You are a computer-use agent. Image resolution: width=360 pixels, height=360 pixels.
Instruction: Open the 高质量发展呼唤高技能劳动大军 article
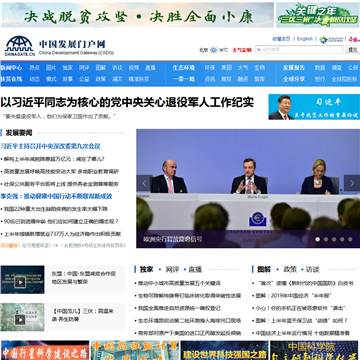click(x=61, y=171)
